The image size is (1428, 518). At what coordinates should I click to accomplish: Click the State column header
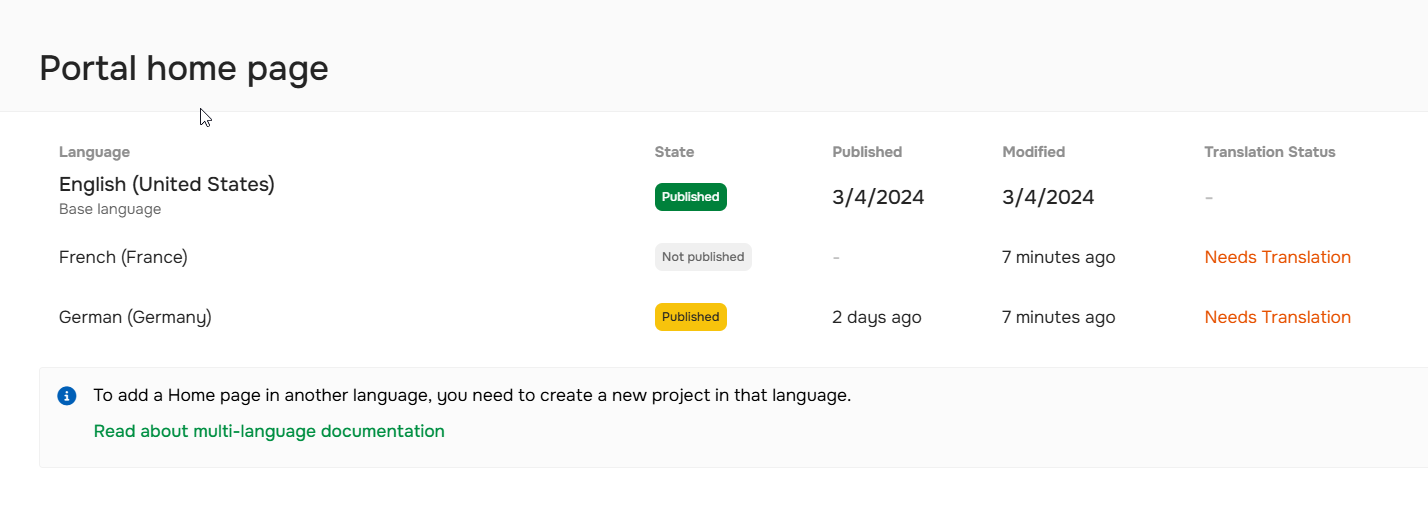674,152
